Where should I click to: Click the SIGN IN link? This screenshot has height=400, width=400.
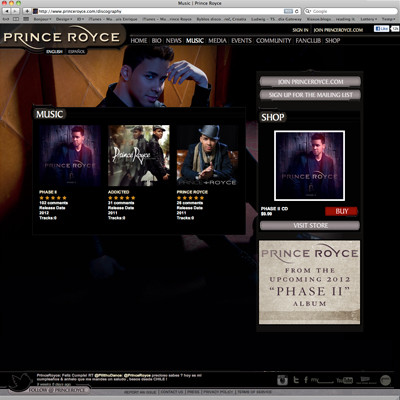click(x=300, y=30)
